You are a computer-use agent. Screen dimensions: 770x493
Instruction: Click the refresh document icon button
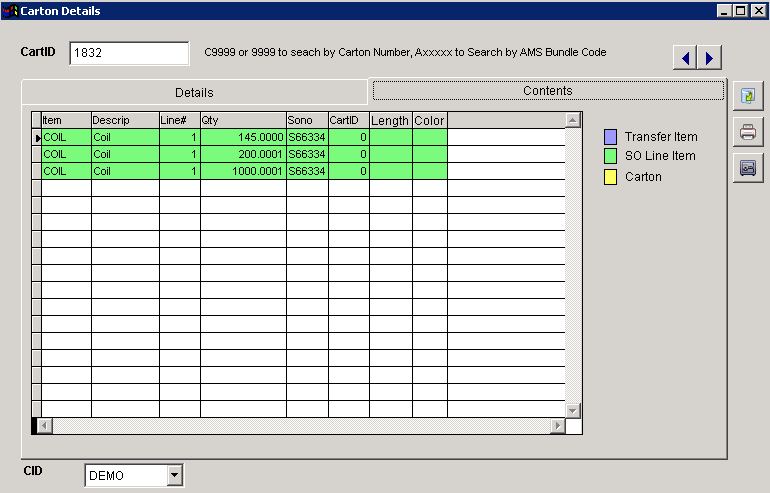(x=746, y=96)
